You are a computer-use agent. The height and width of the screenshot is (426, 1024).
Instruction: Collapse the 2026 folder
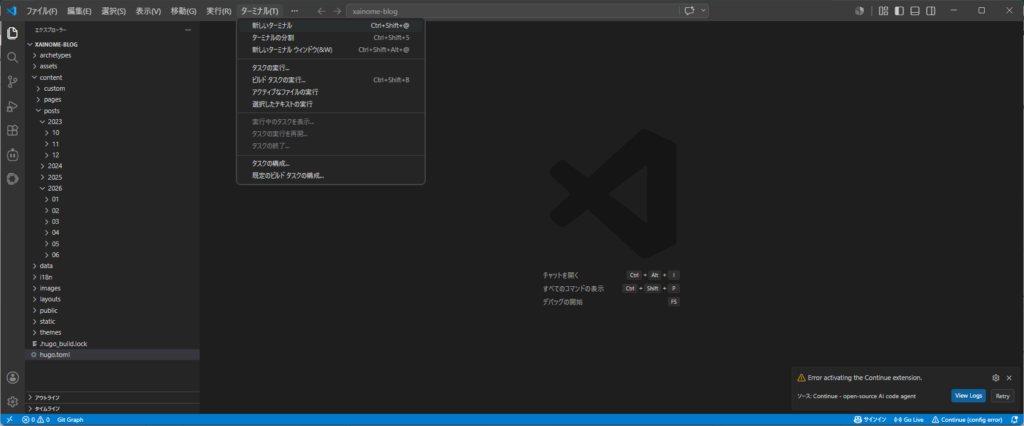click(112, 188)
